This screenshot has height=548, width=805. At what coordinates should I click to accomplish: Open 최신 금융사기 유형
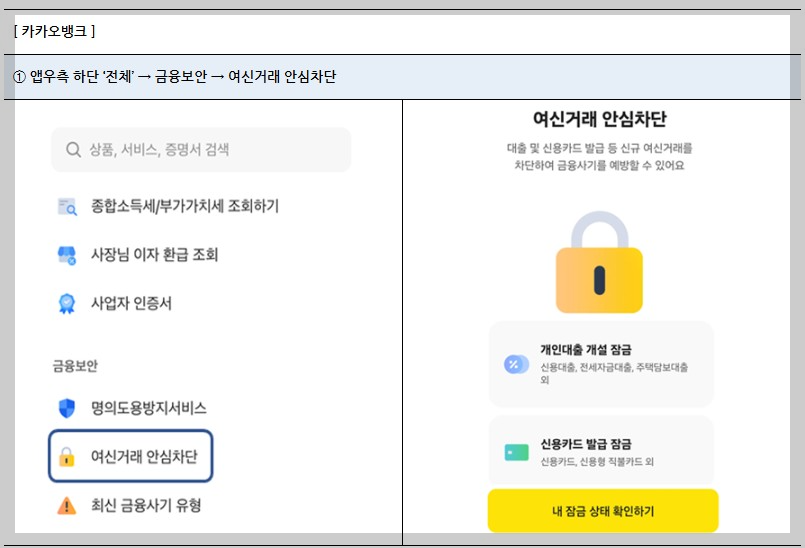(146, 505)
